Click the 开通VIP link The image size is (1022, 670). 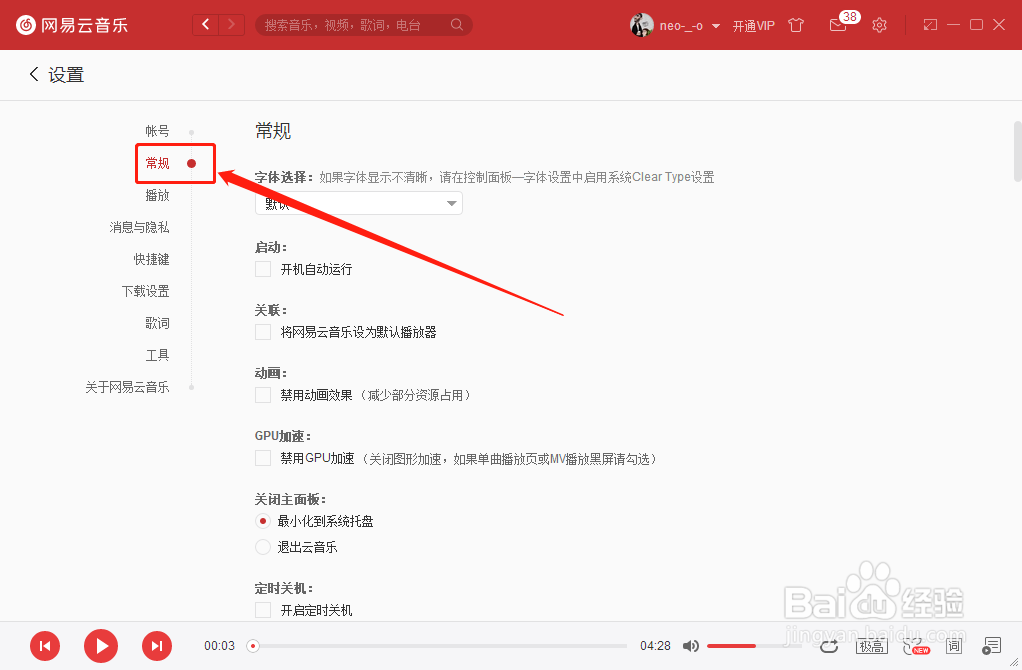point(753,25)
